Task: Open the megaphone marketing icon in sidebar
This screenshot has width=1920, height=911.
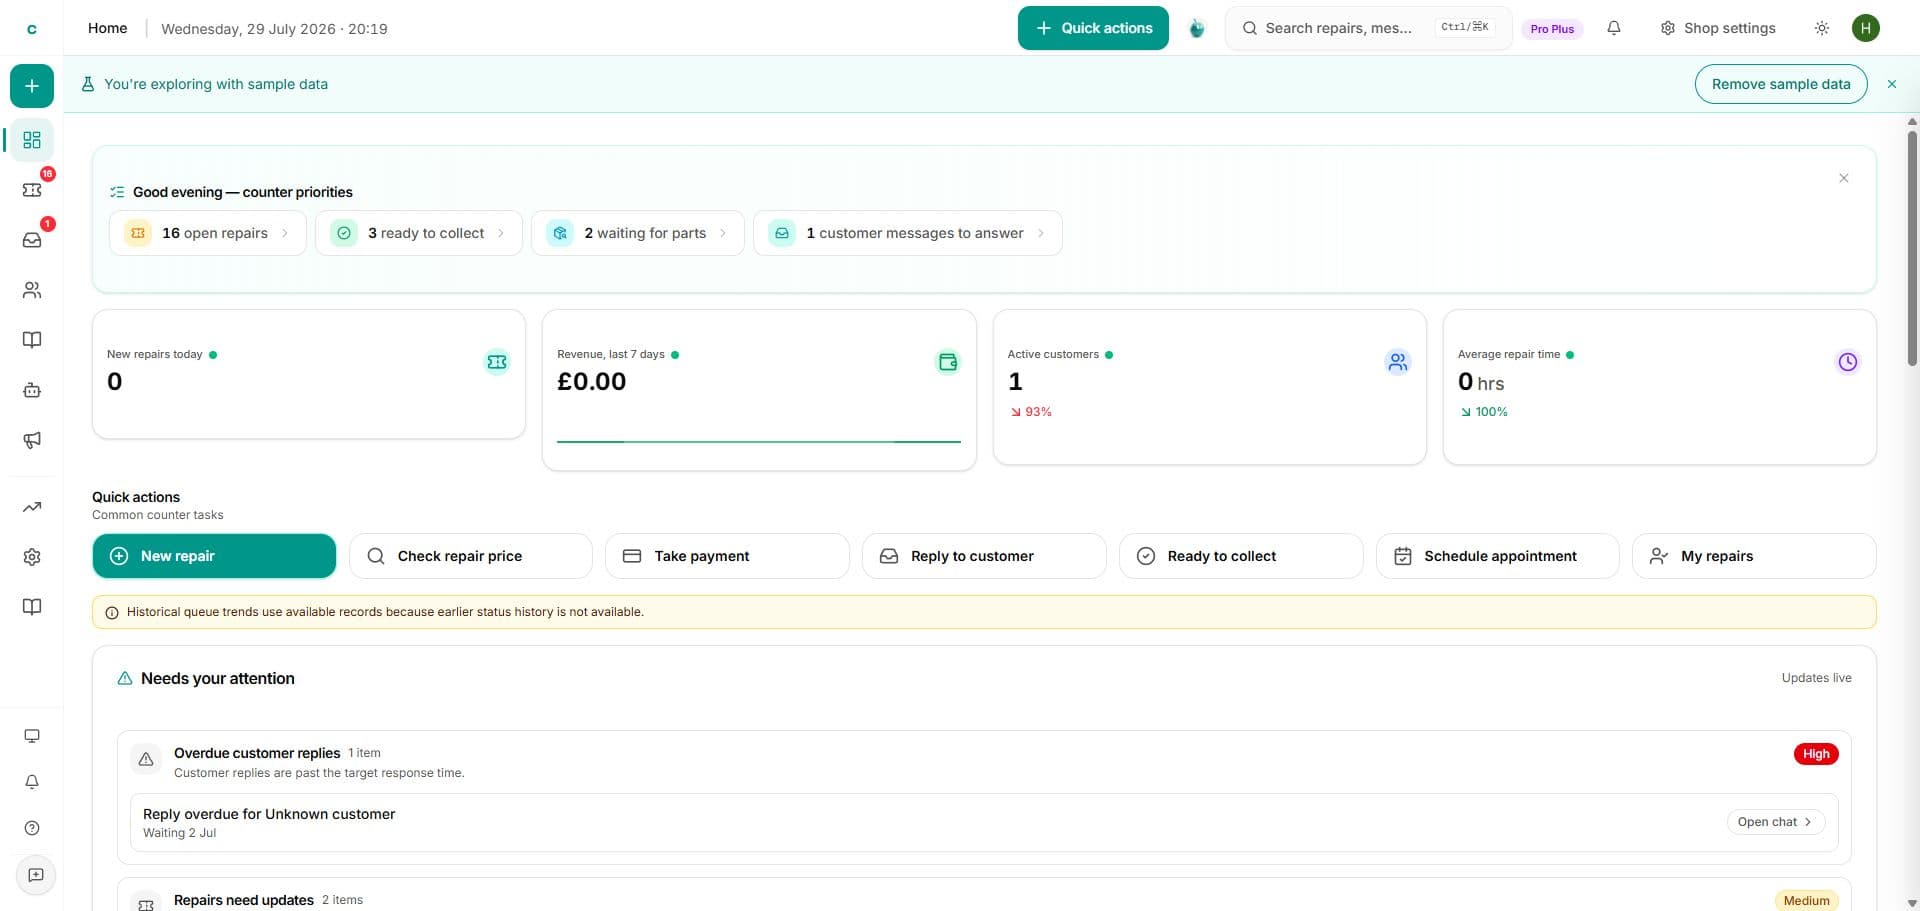Action: coord(32,440)
